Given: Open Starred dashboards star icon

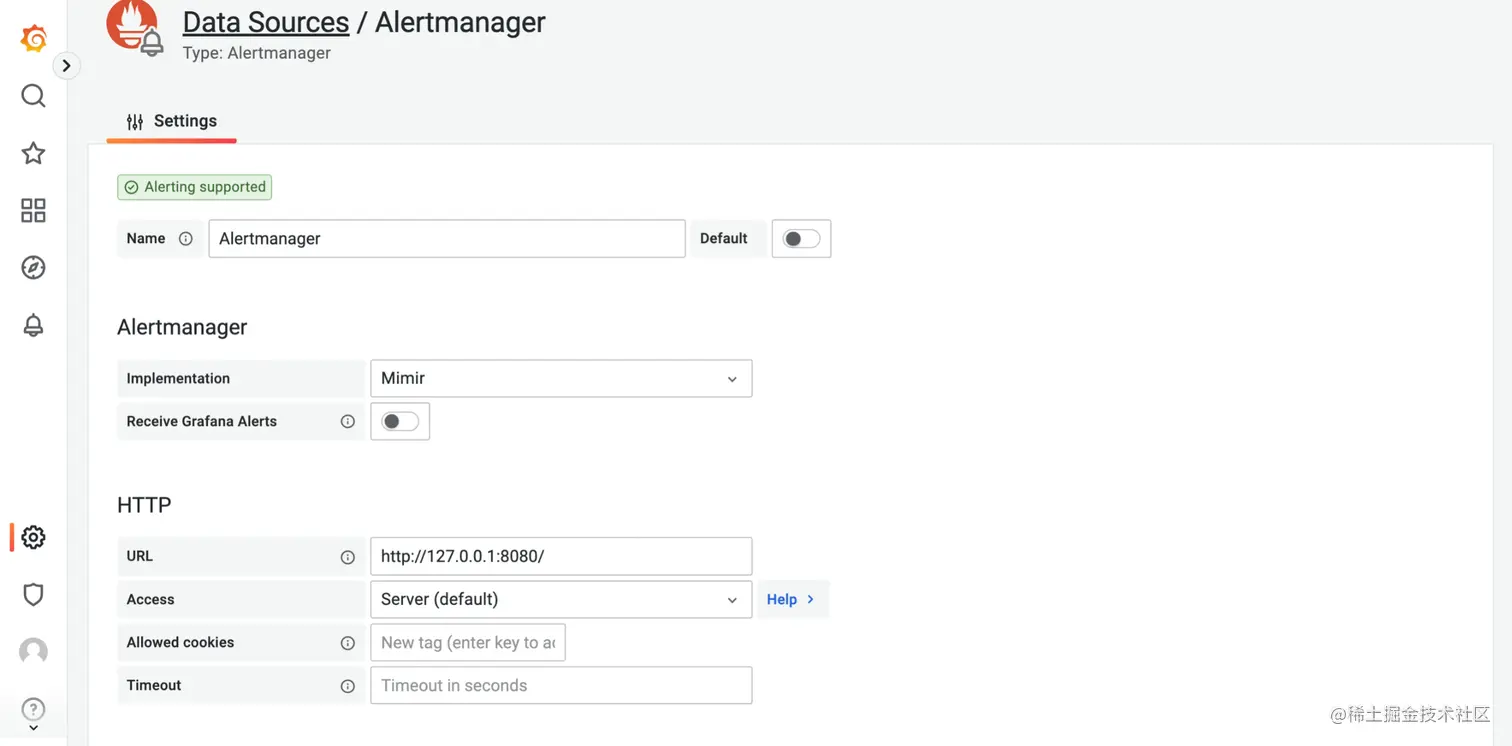Looking at the screenshot, I should (33, 153).
